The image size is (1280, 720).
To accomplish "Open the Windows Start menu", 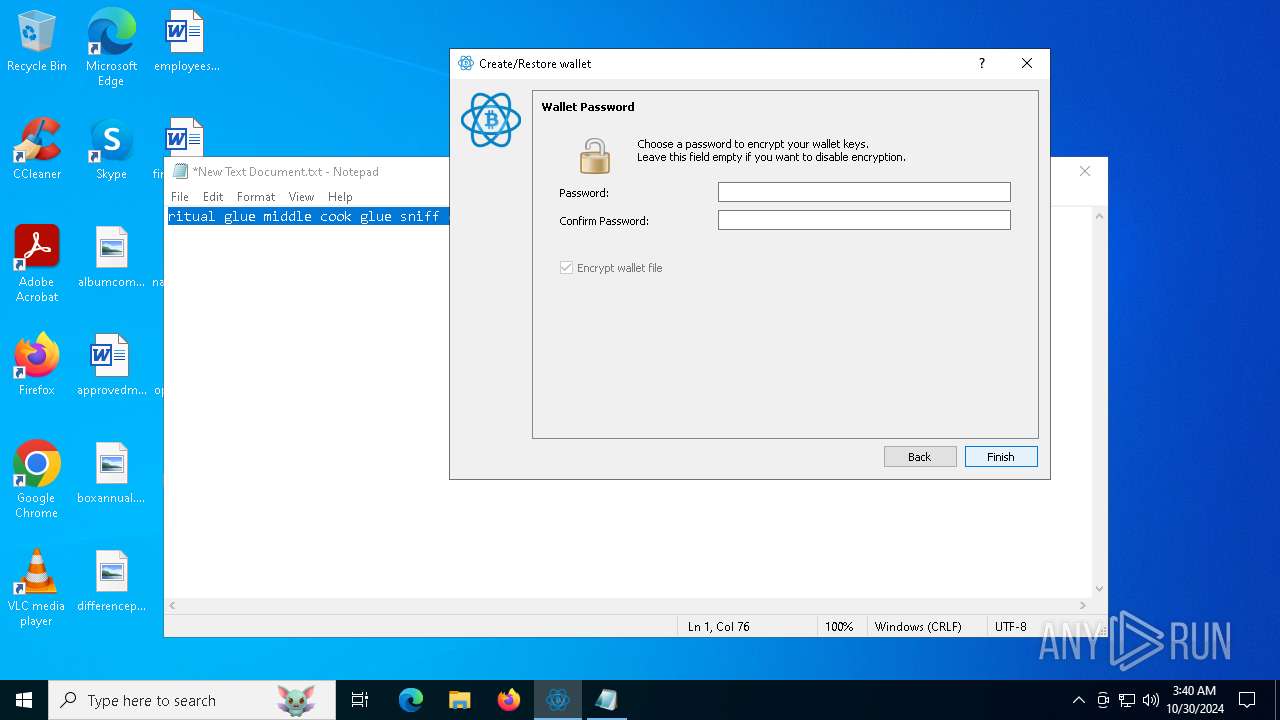I will click(24, 700).
